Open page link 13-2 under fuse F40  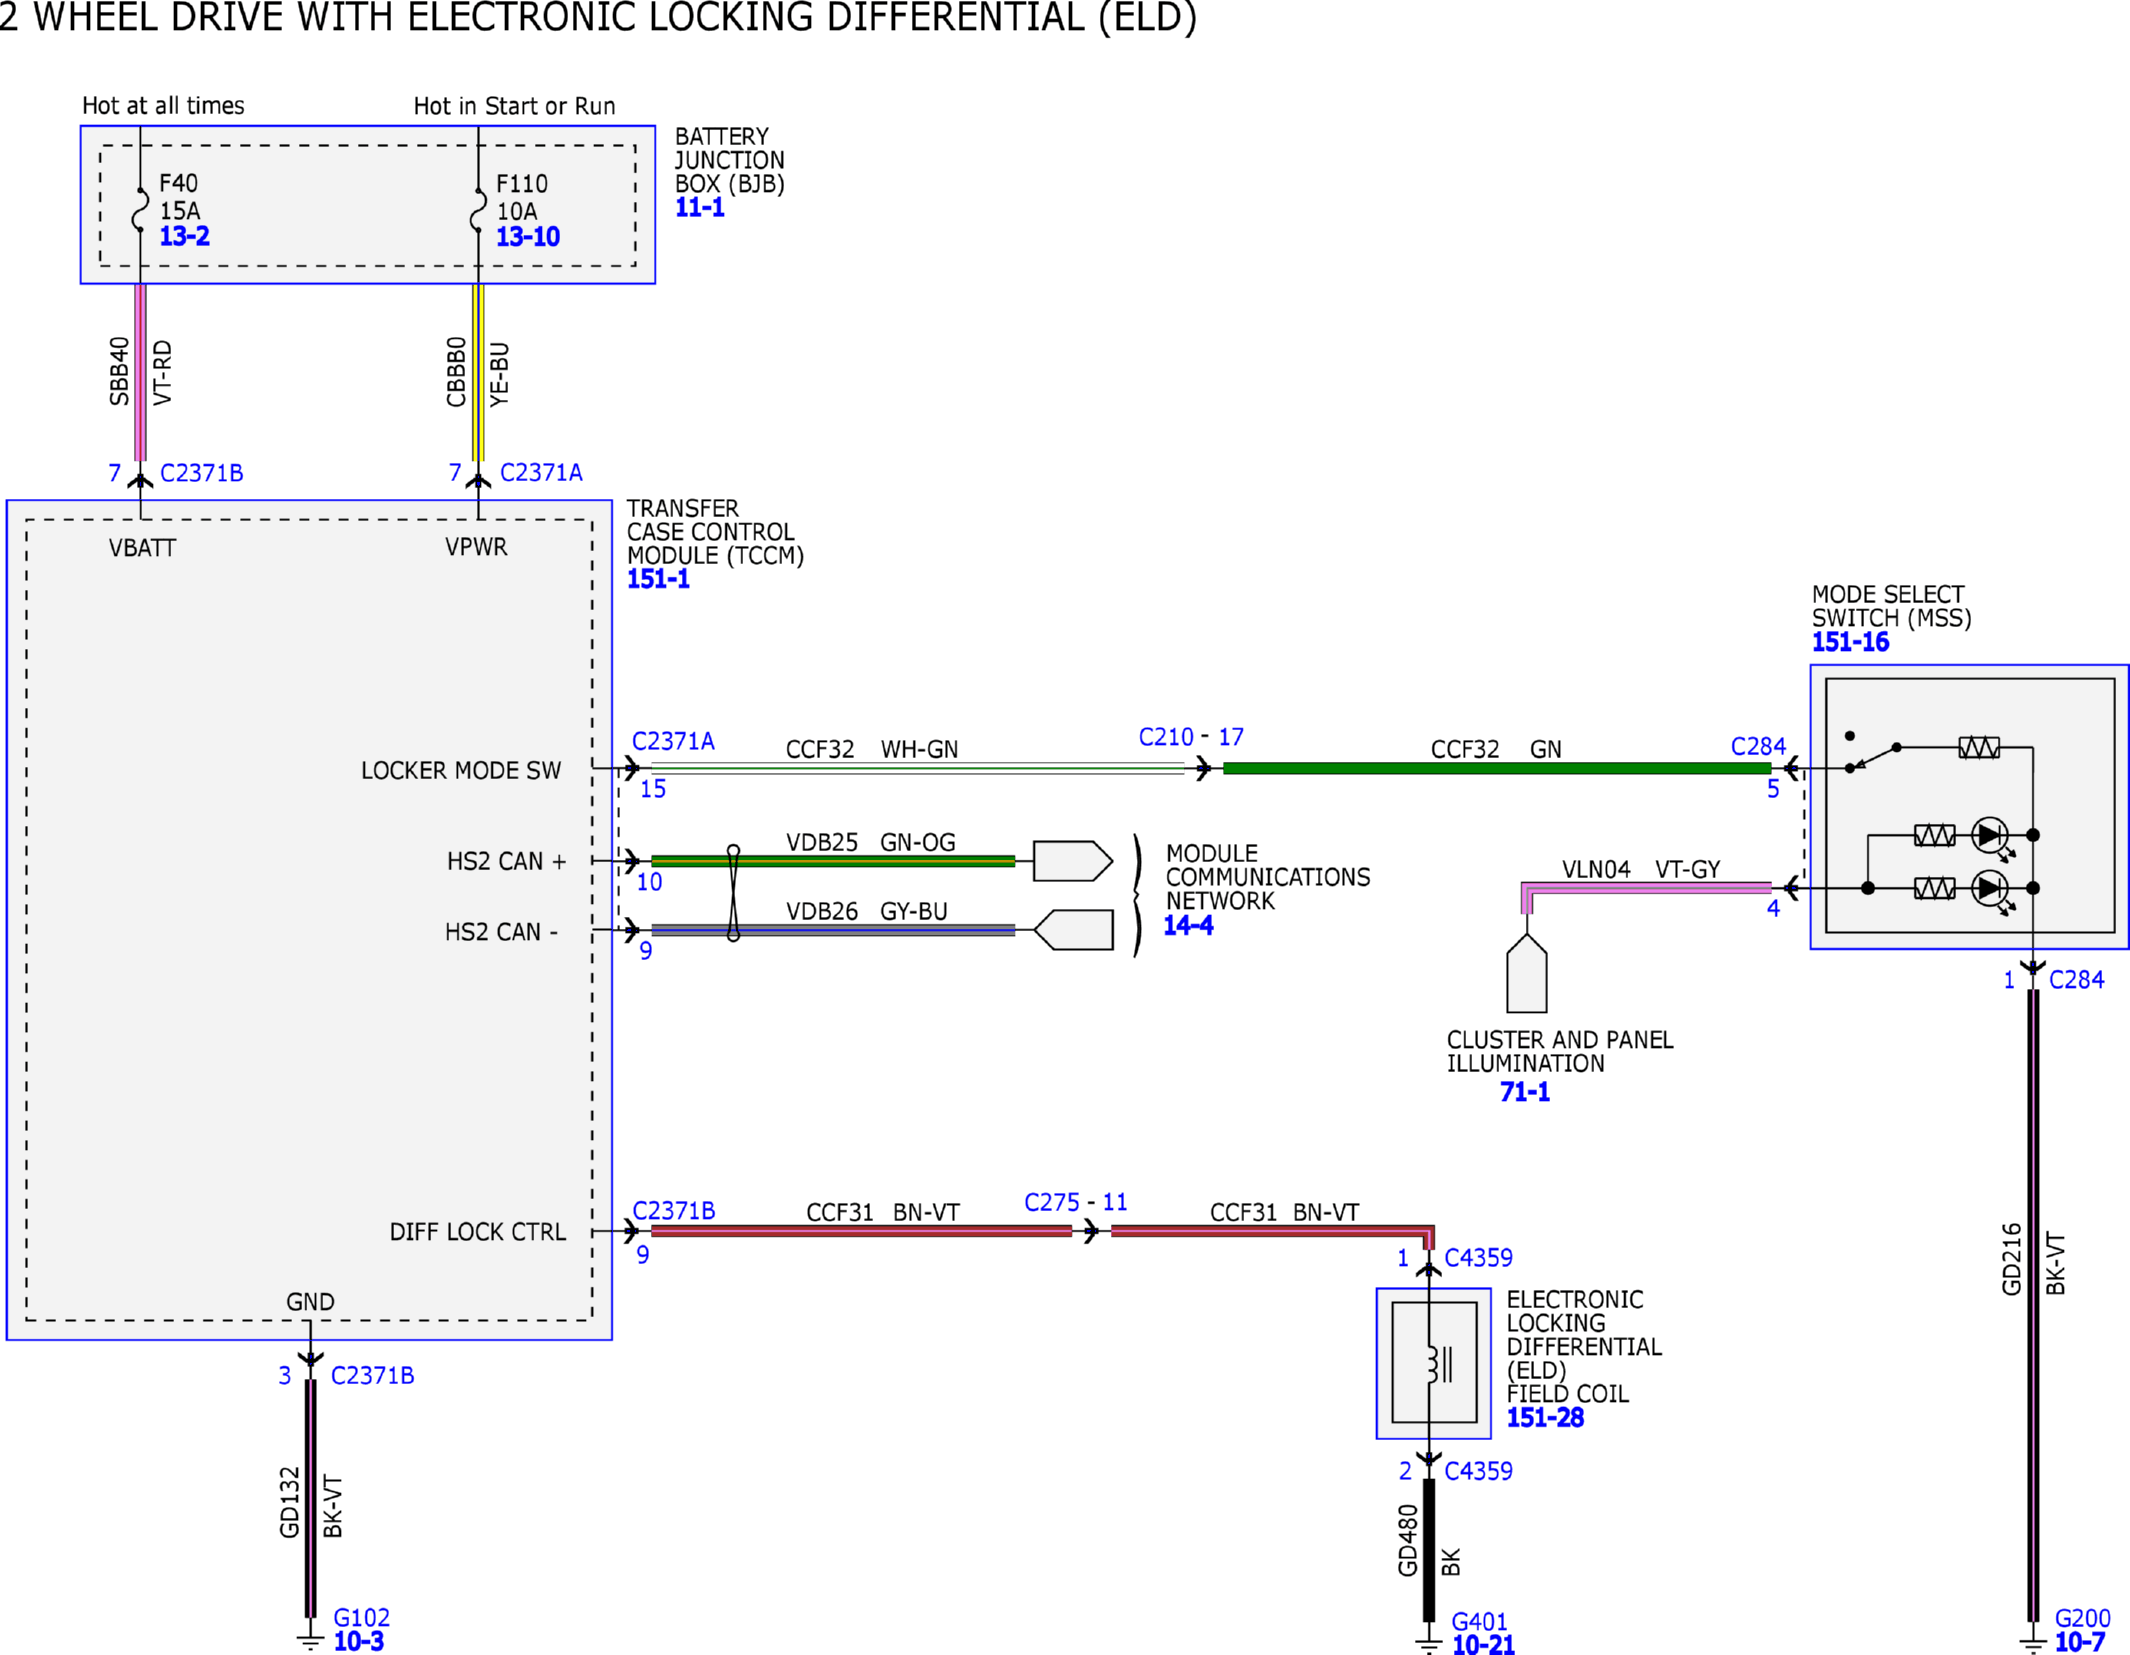point(184,237)
